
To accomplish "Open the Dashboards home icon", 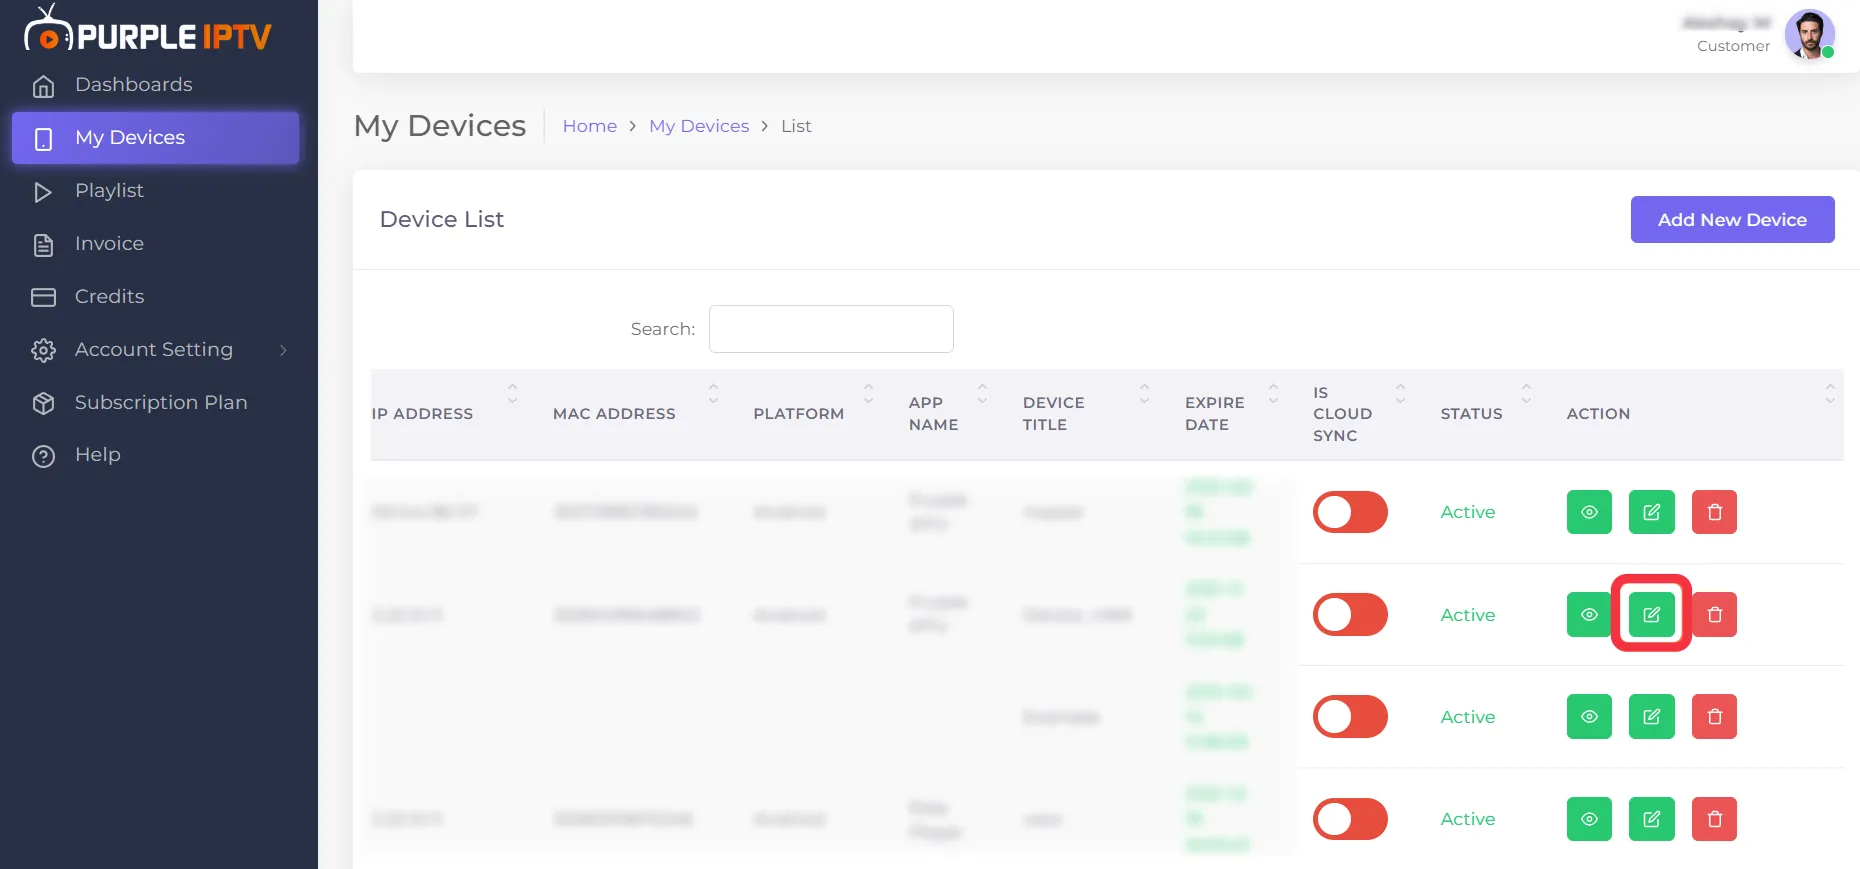I will click(x=43, y=86).
